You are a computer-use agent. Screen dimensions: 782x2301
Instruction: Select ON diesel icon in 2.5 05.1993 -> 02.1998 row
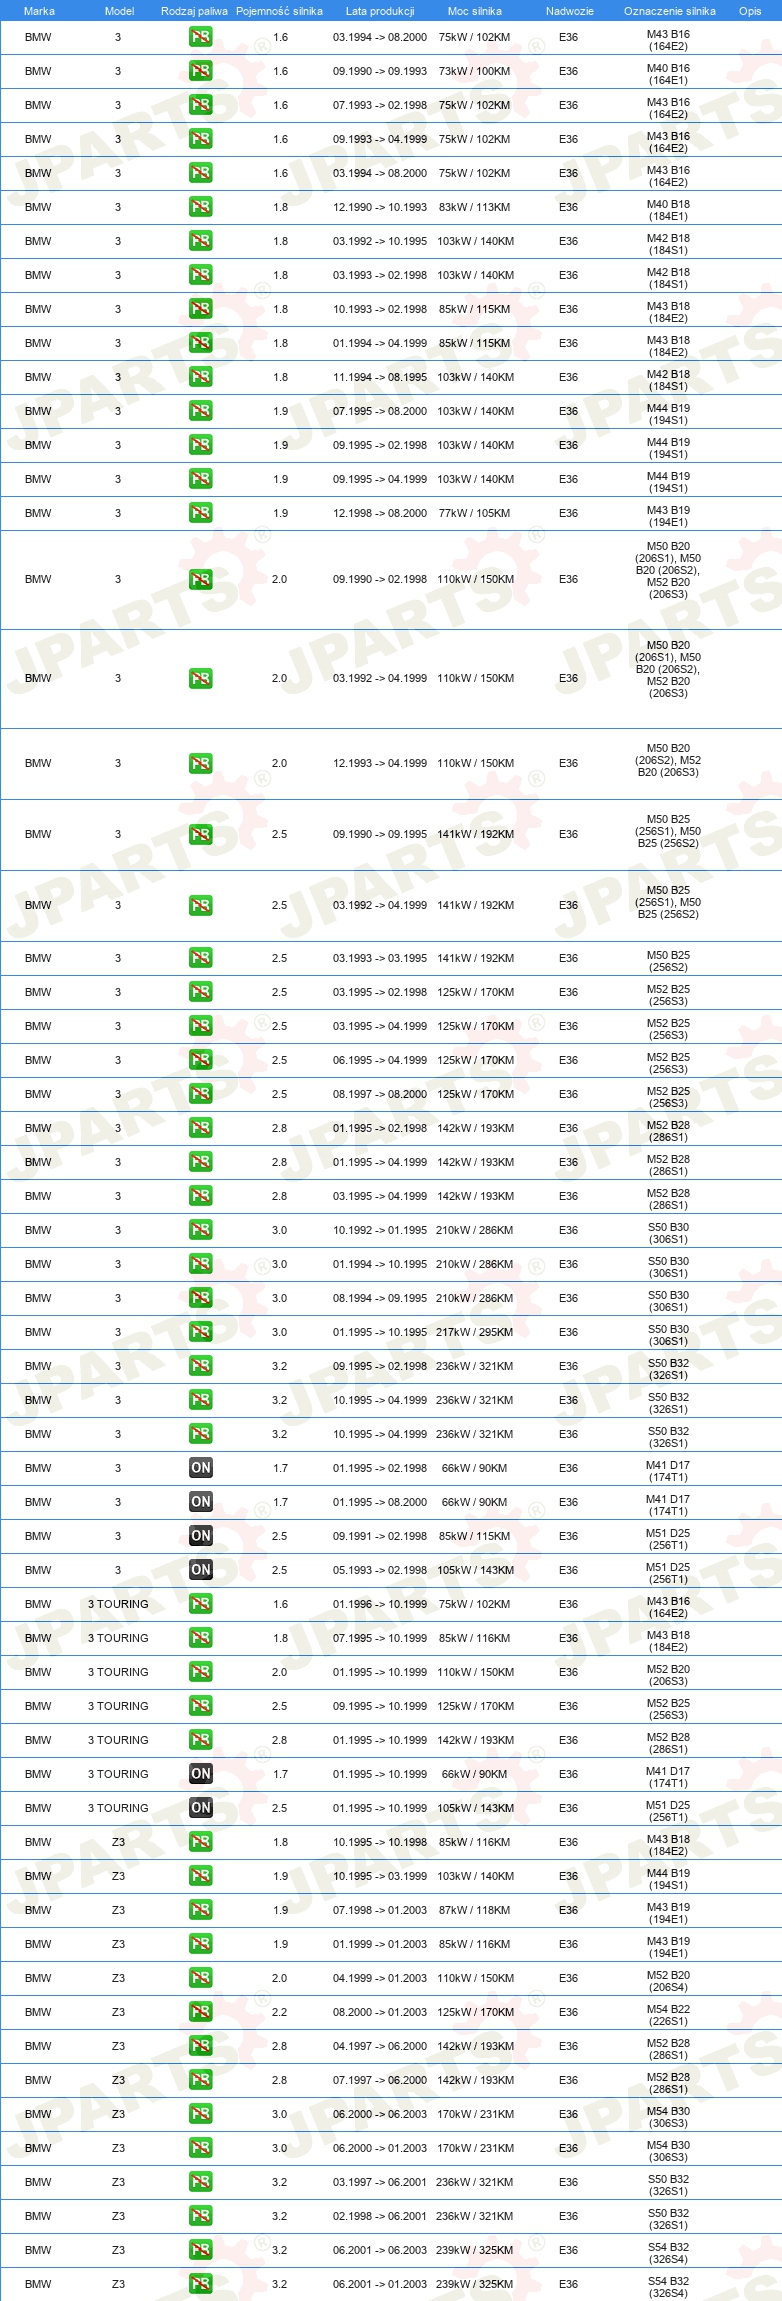(x=200, y=1570)
